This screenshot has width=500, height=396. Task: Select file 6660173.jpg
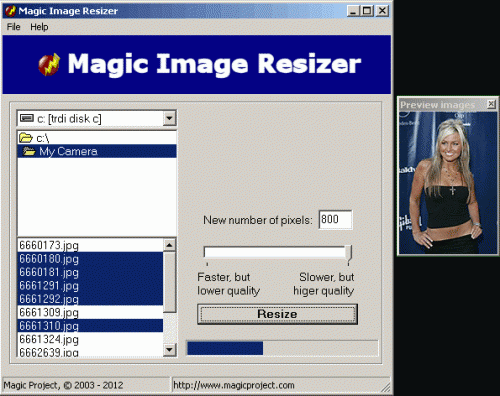(90, 245)
